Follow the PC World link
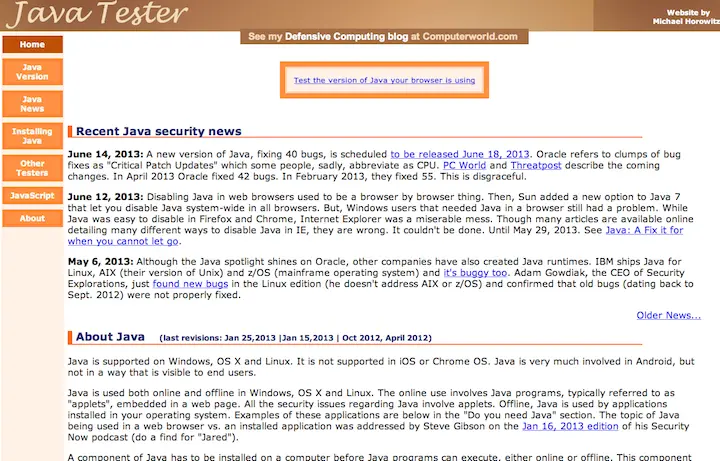 click(464, 165)
